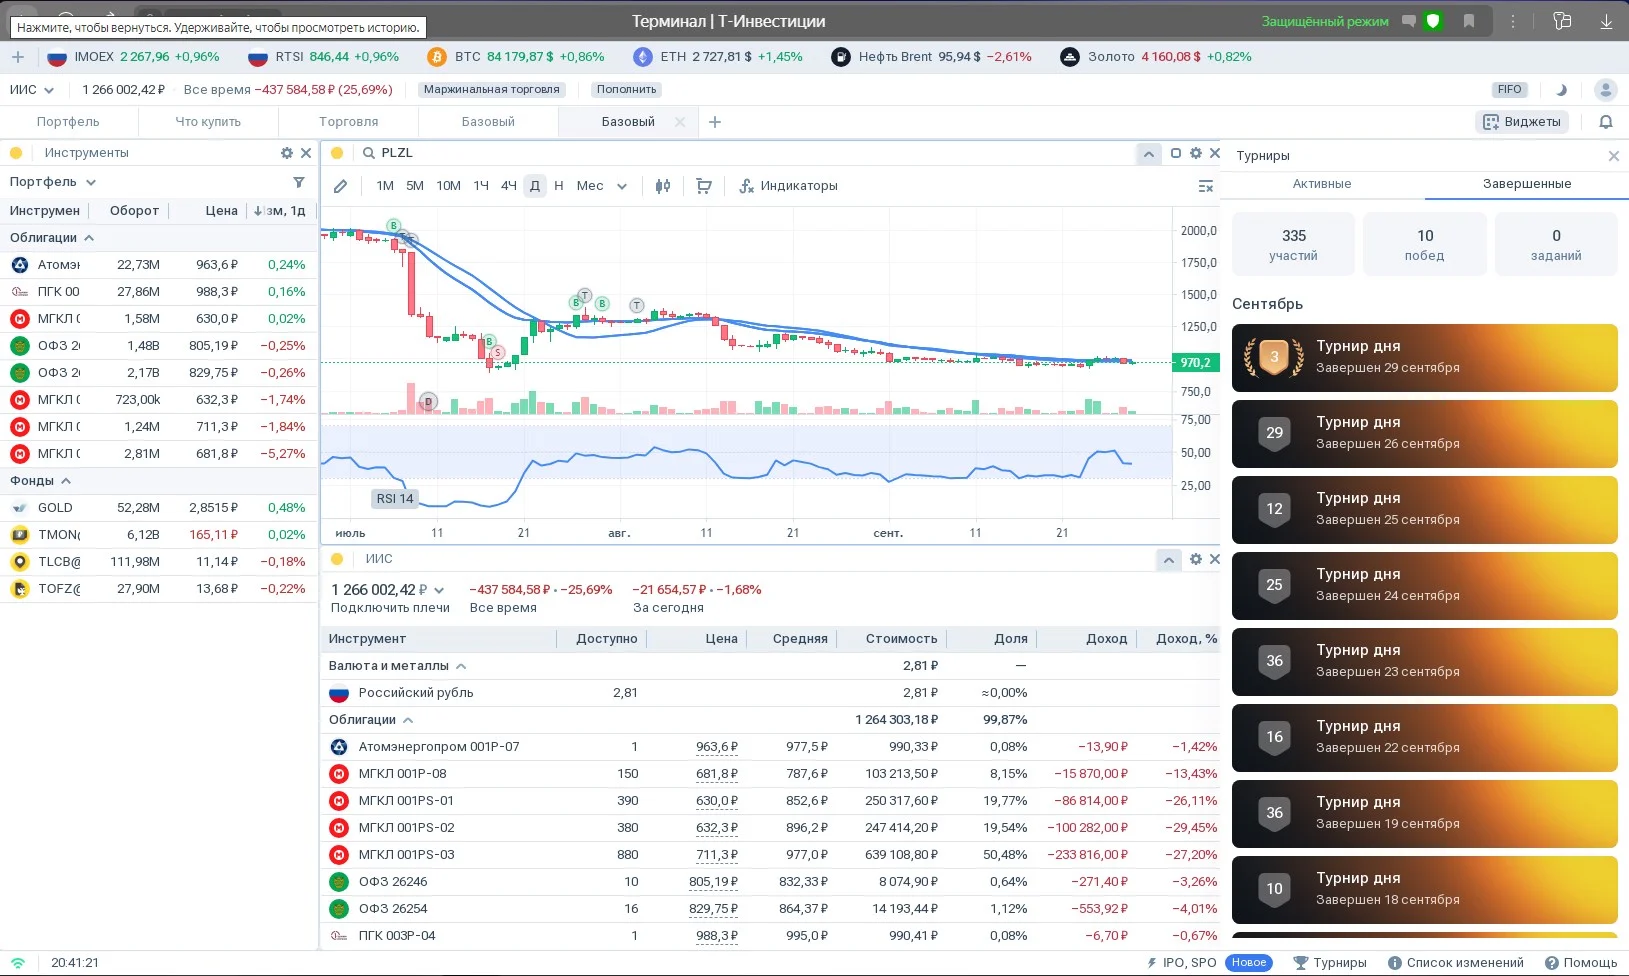Click the filter icon in Инструменты widget
Screen dimensions: 1629x976
tap(299, 182)
